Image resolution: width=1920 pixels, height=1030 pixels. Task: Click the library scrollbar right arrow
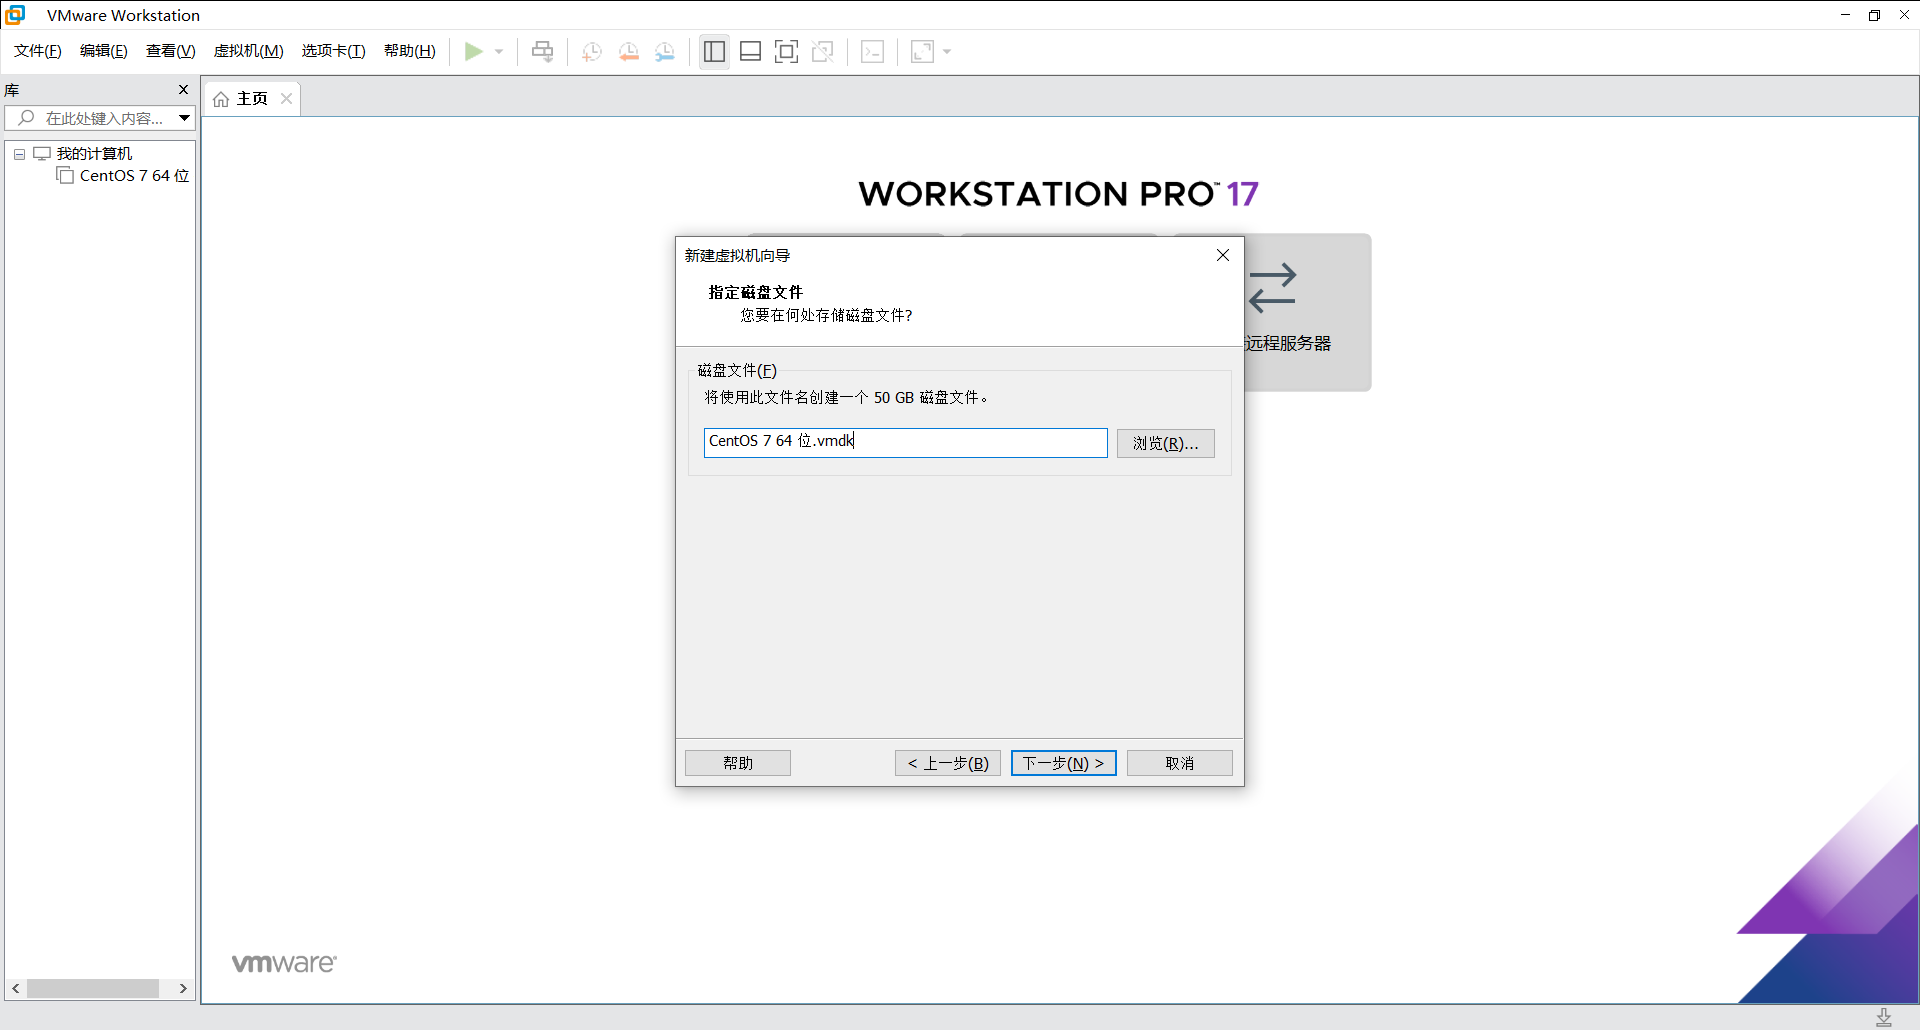pyautogui.click(x=183, y=988)
